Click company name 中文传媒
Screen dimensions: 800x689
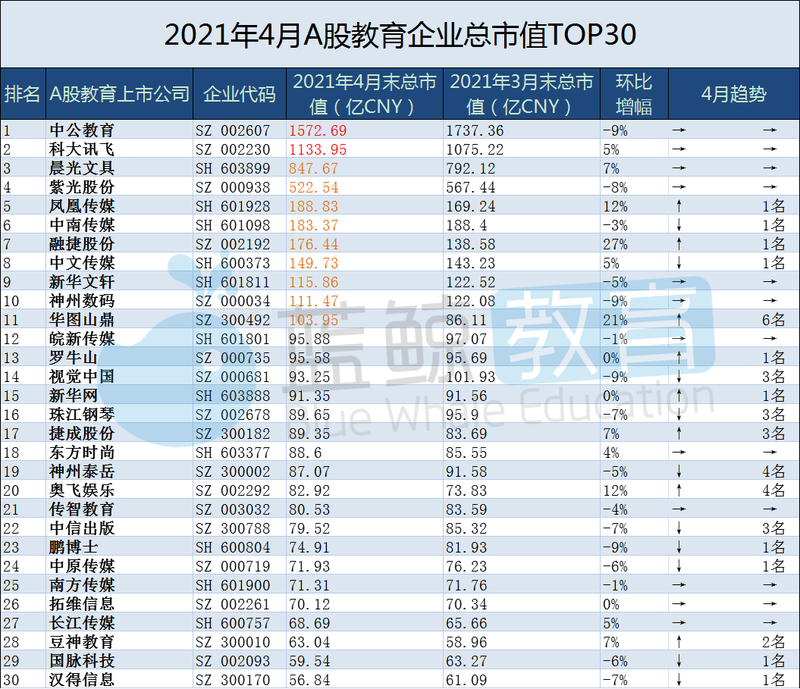tap(82, 262)
